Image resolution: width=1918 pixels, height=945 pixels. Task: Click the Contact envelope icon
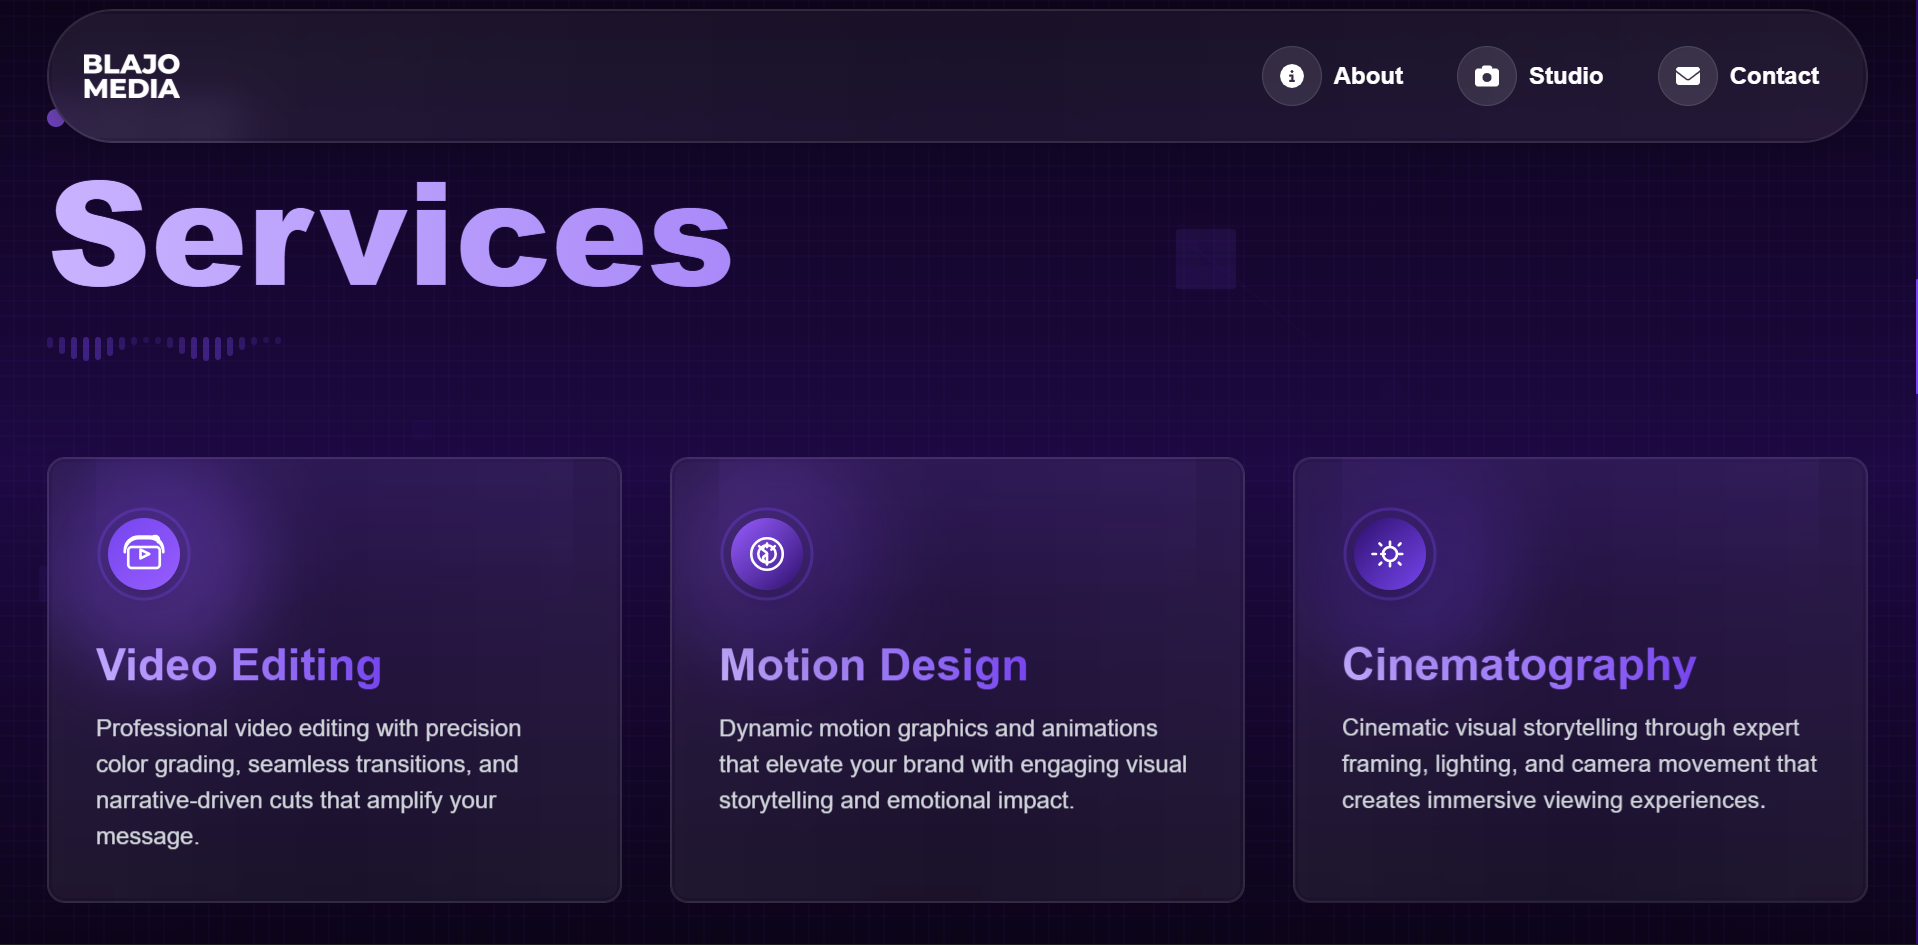(1688, 76)
